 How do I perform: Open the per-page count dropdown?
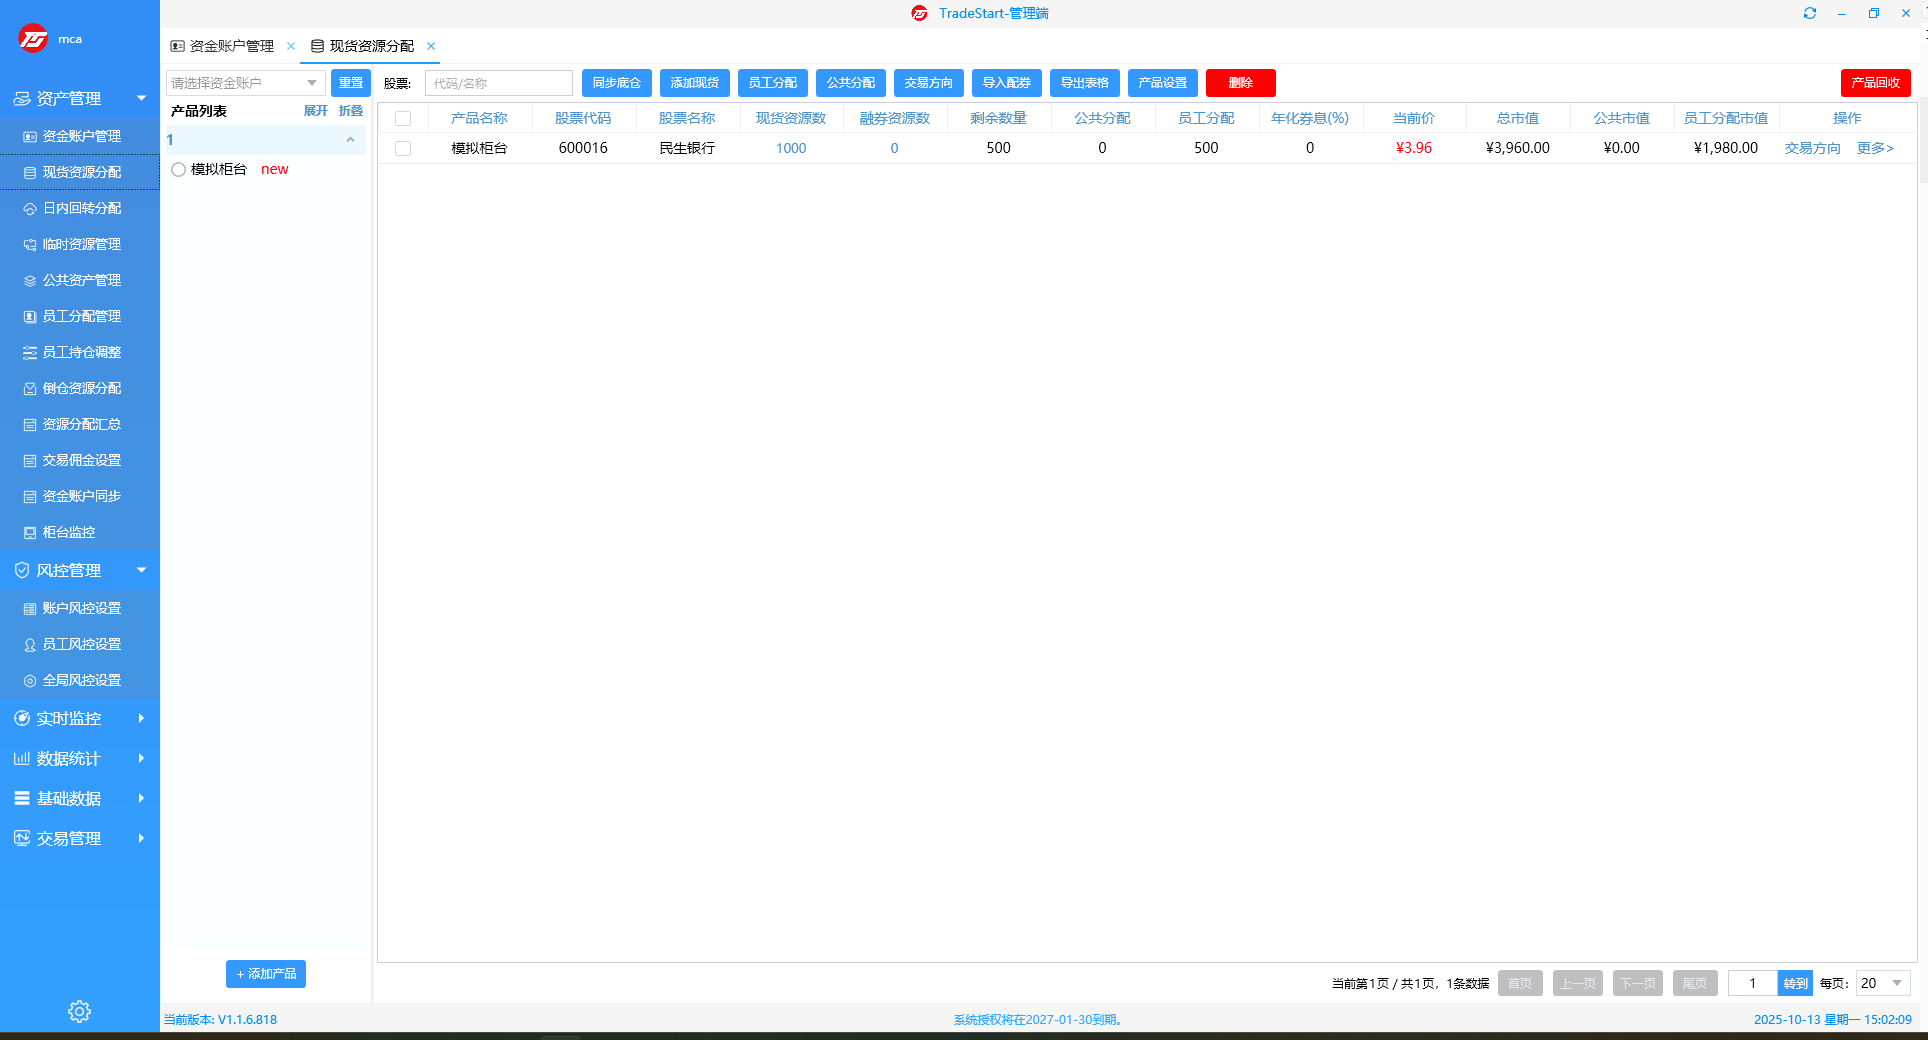tap(1883, 983)
